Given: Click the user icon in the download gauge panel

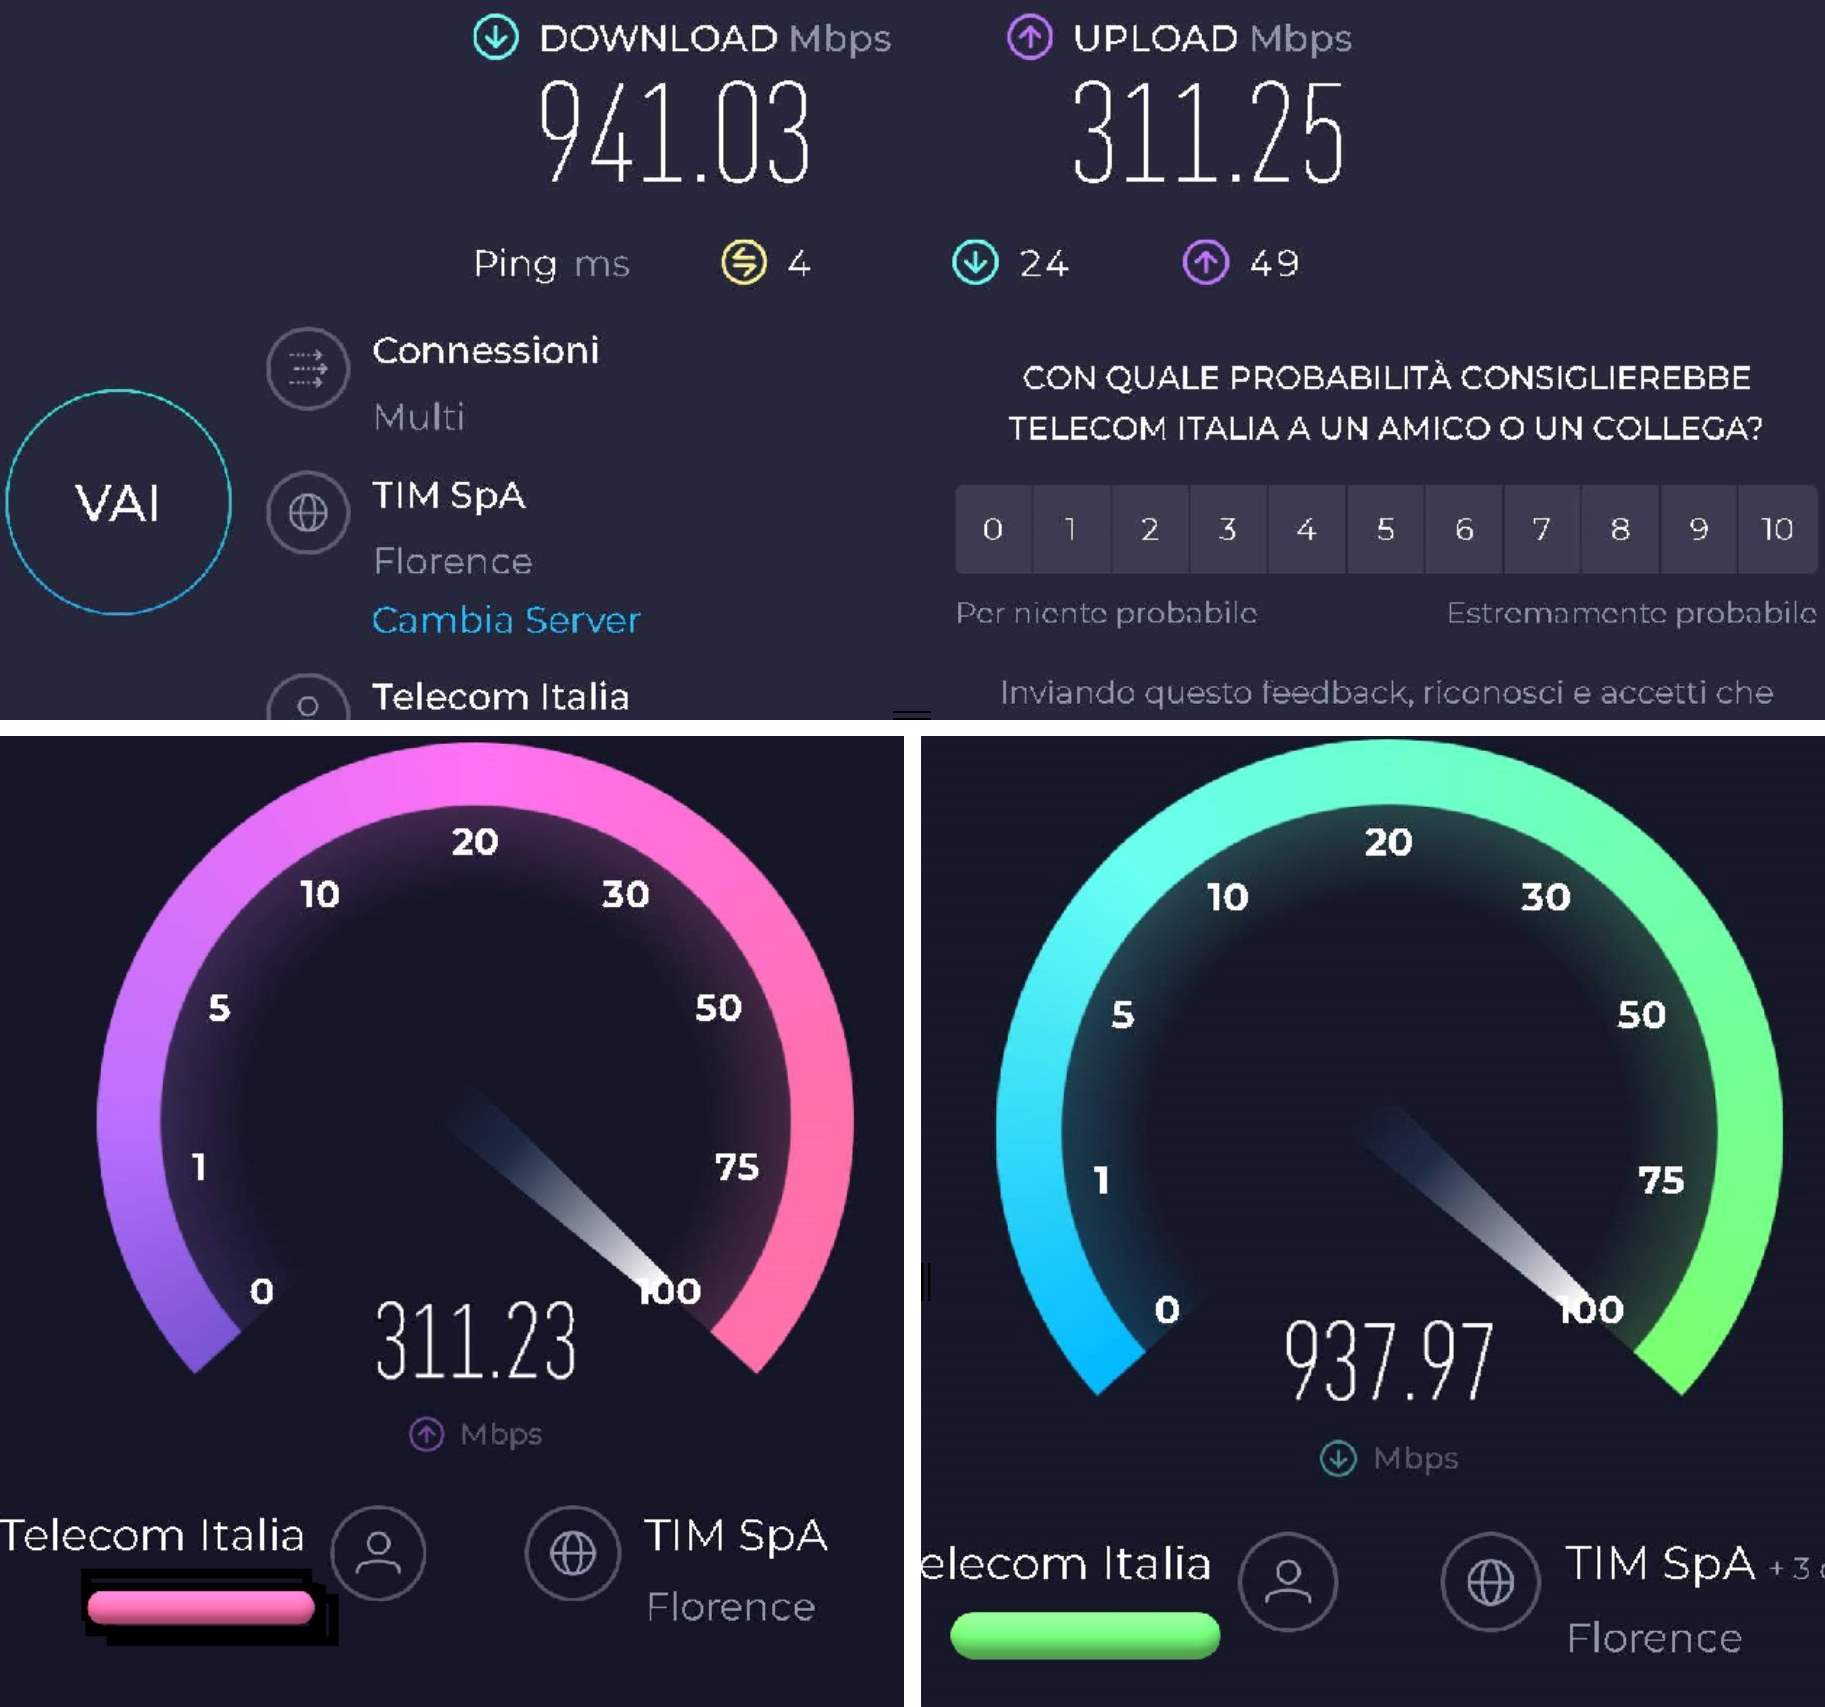Looking at the screenshot, I should [x=1288, y=1582].
